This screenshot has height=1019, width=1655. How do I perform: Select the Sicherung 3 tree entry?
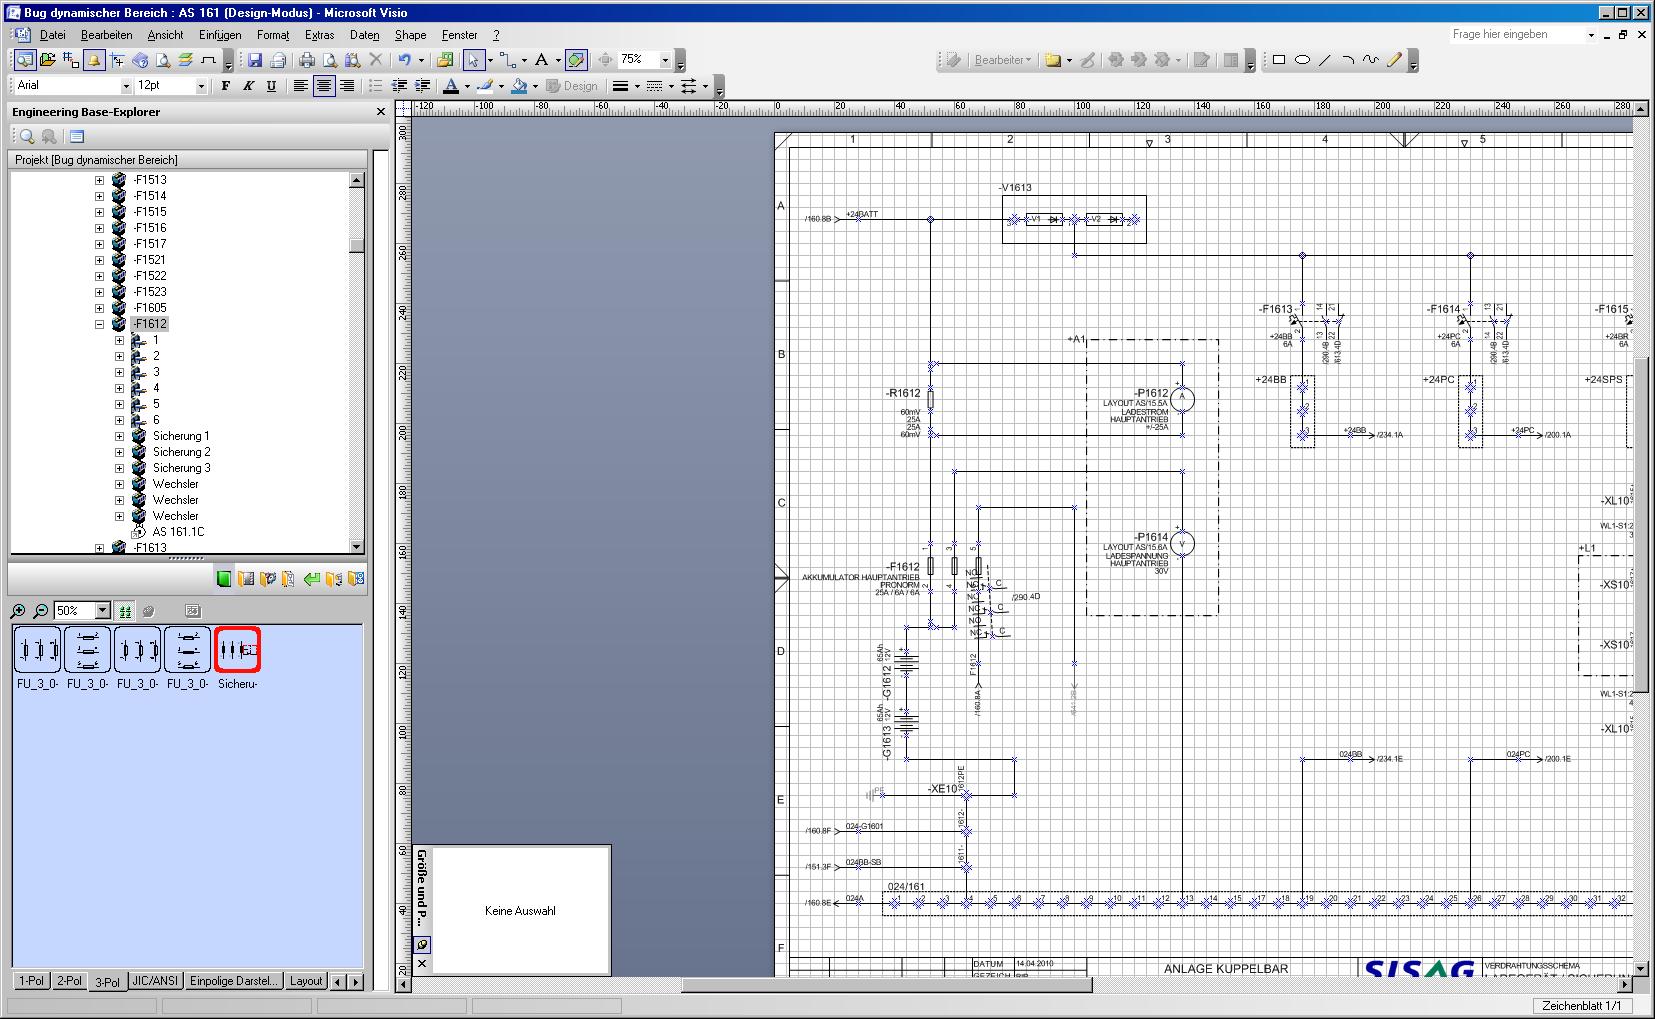[x=181, y=468]
